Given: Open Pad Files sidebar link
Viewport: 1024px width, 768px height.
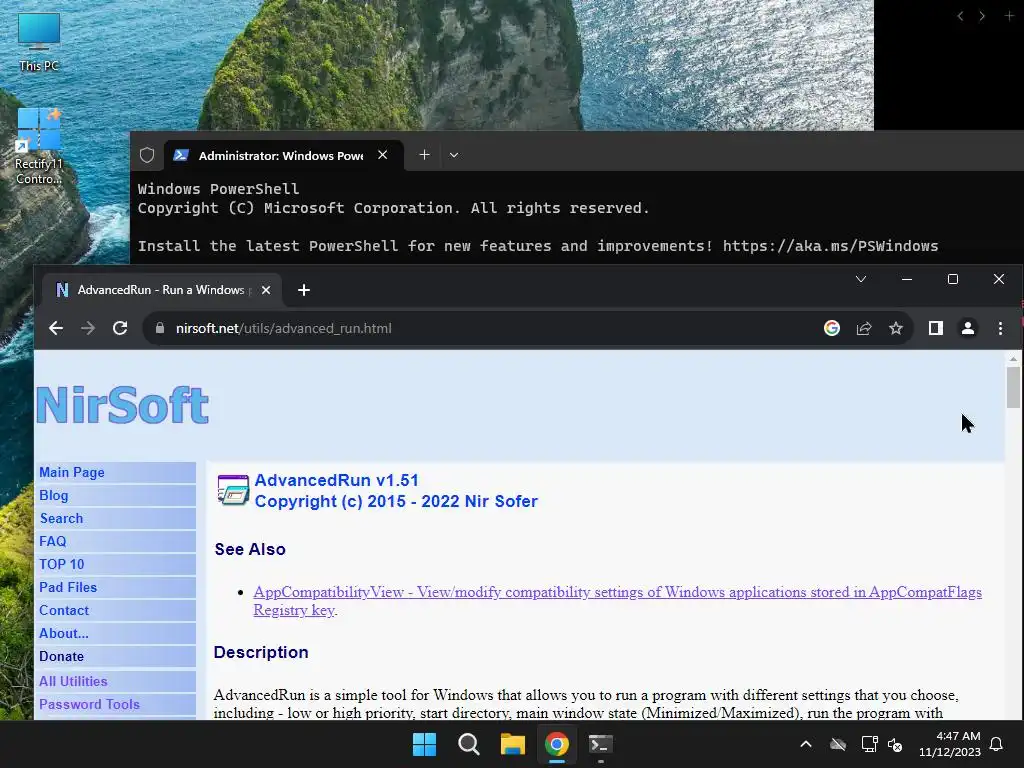Looking at the screenshot, I should [68, 587].
